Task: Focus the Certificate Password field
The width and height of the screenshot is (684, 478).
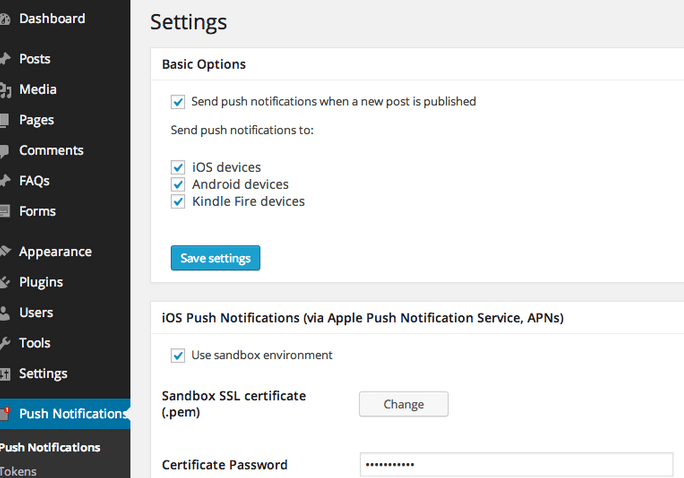Action: pos(516,464)
